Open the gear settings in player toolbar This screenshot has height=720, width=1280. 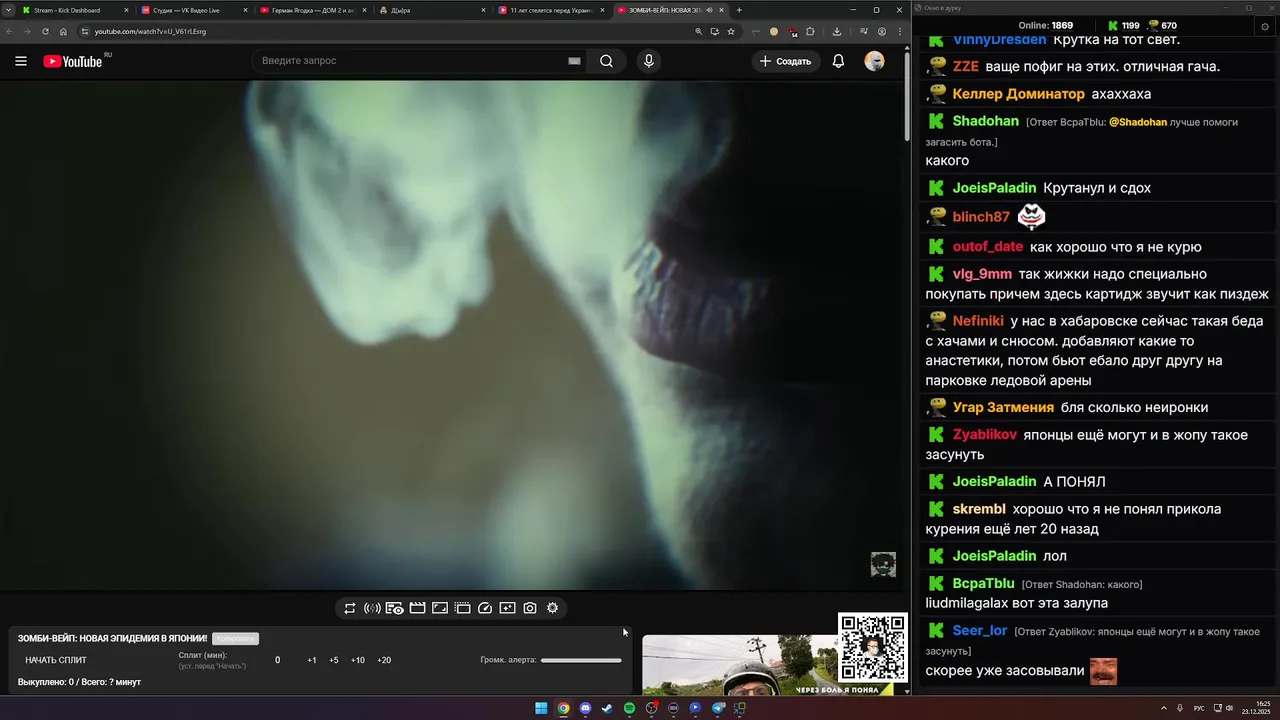(552, 608)
